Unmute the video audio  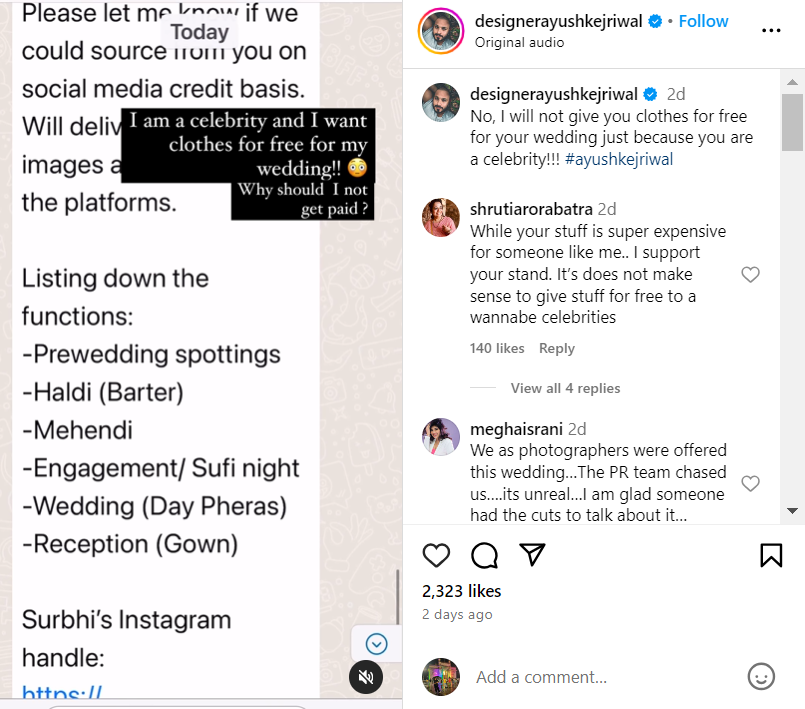pyautogui.click(x=366, y=677)
